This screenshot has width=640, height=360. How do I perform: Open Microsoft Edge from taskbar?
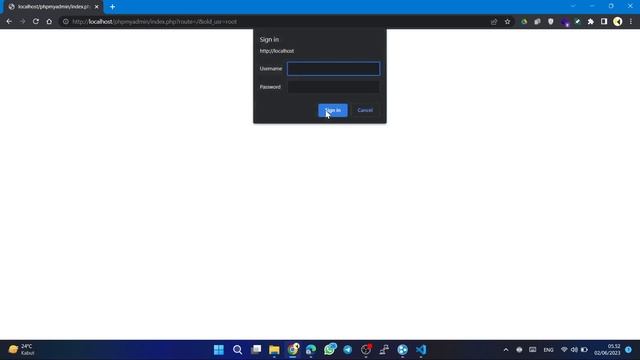(x=311, y=350)
